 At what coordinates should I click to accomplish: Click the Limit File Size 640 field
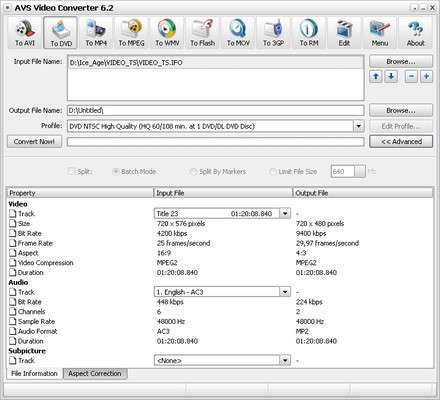pos(343,172)
